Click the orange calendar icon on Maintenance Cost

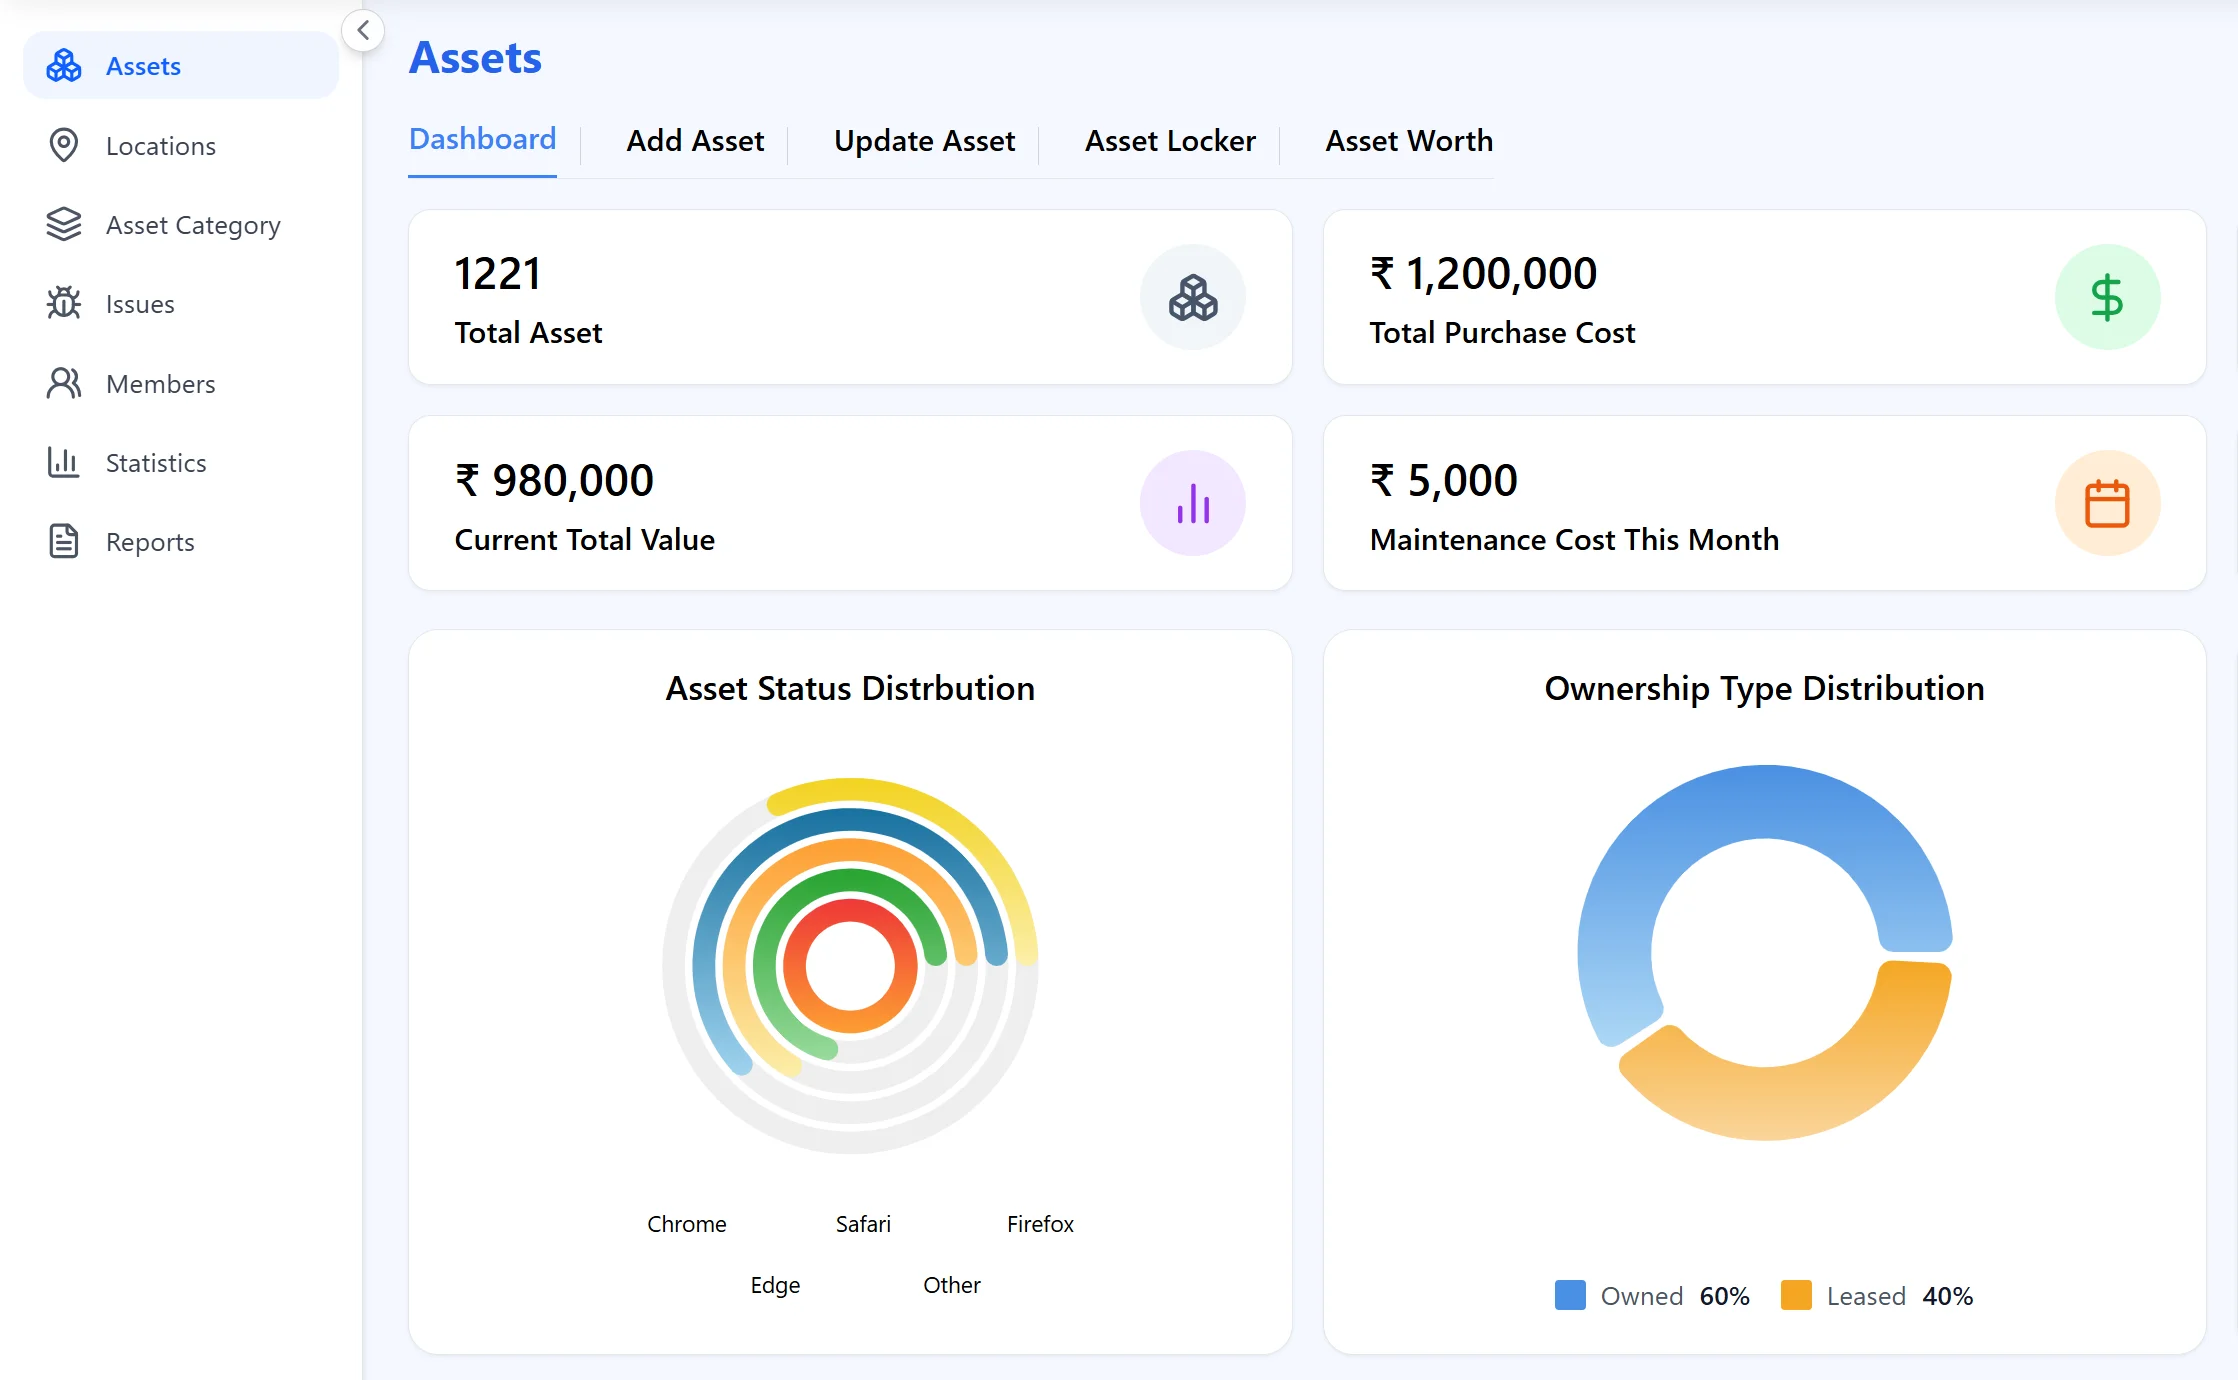[2108, 503]
